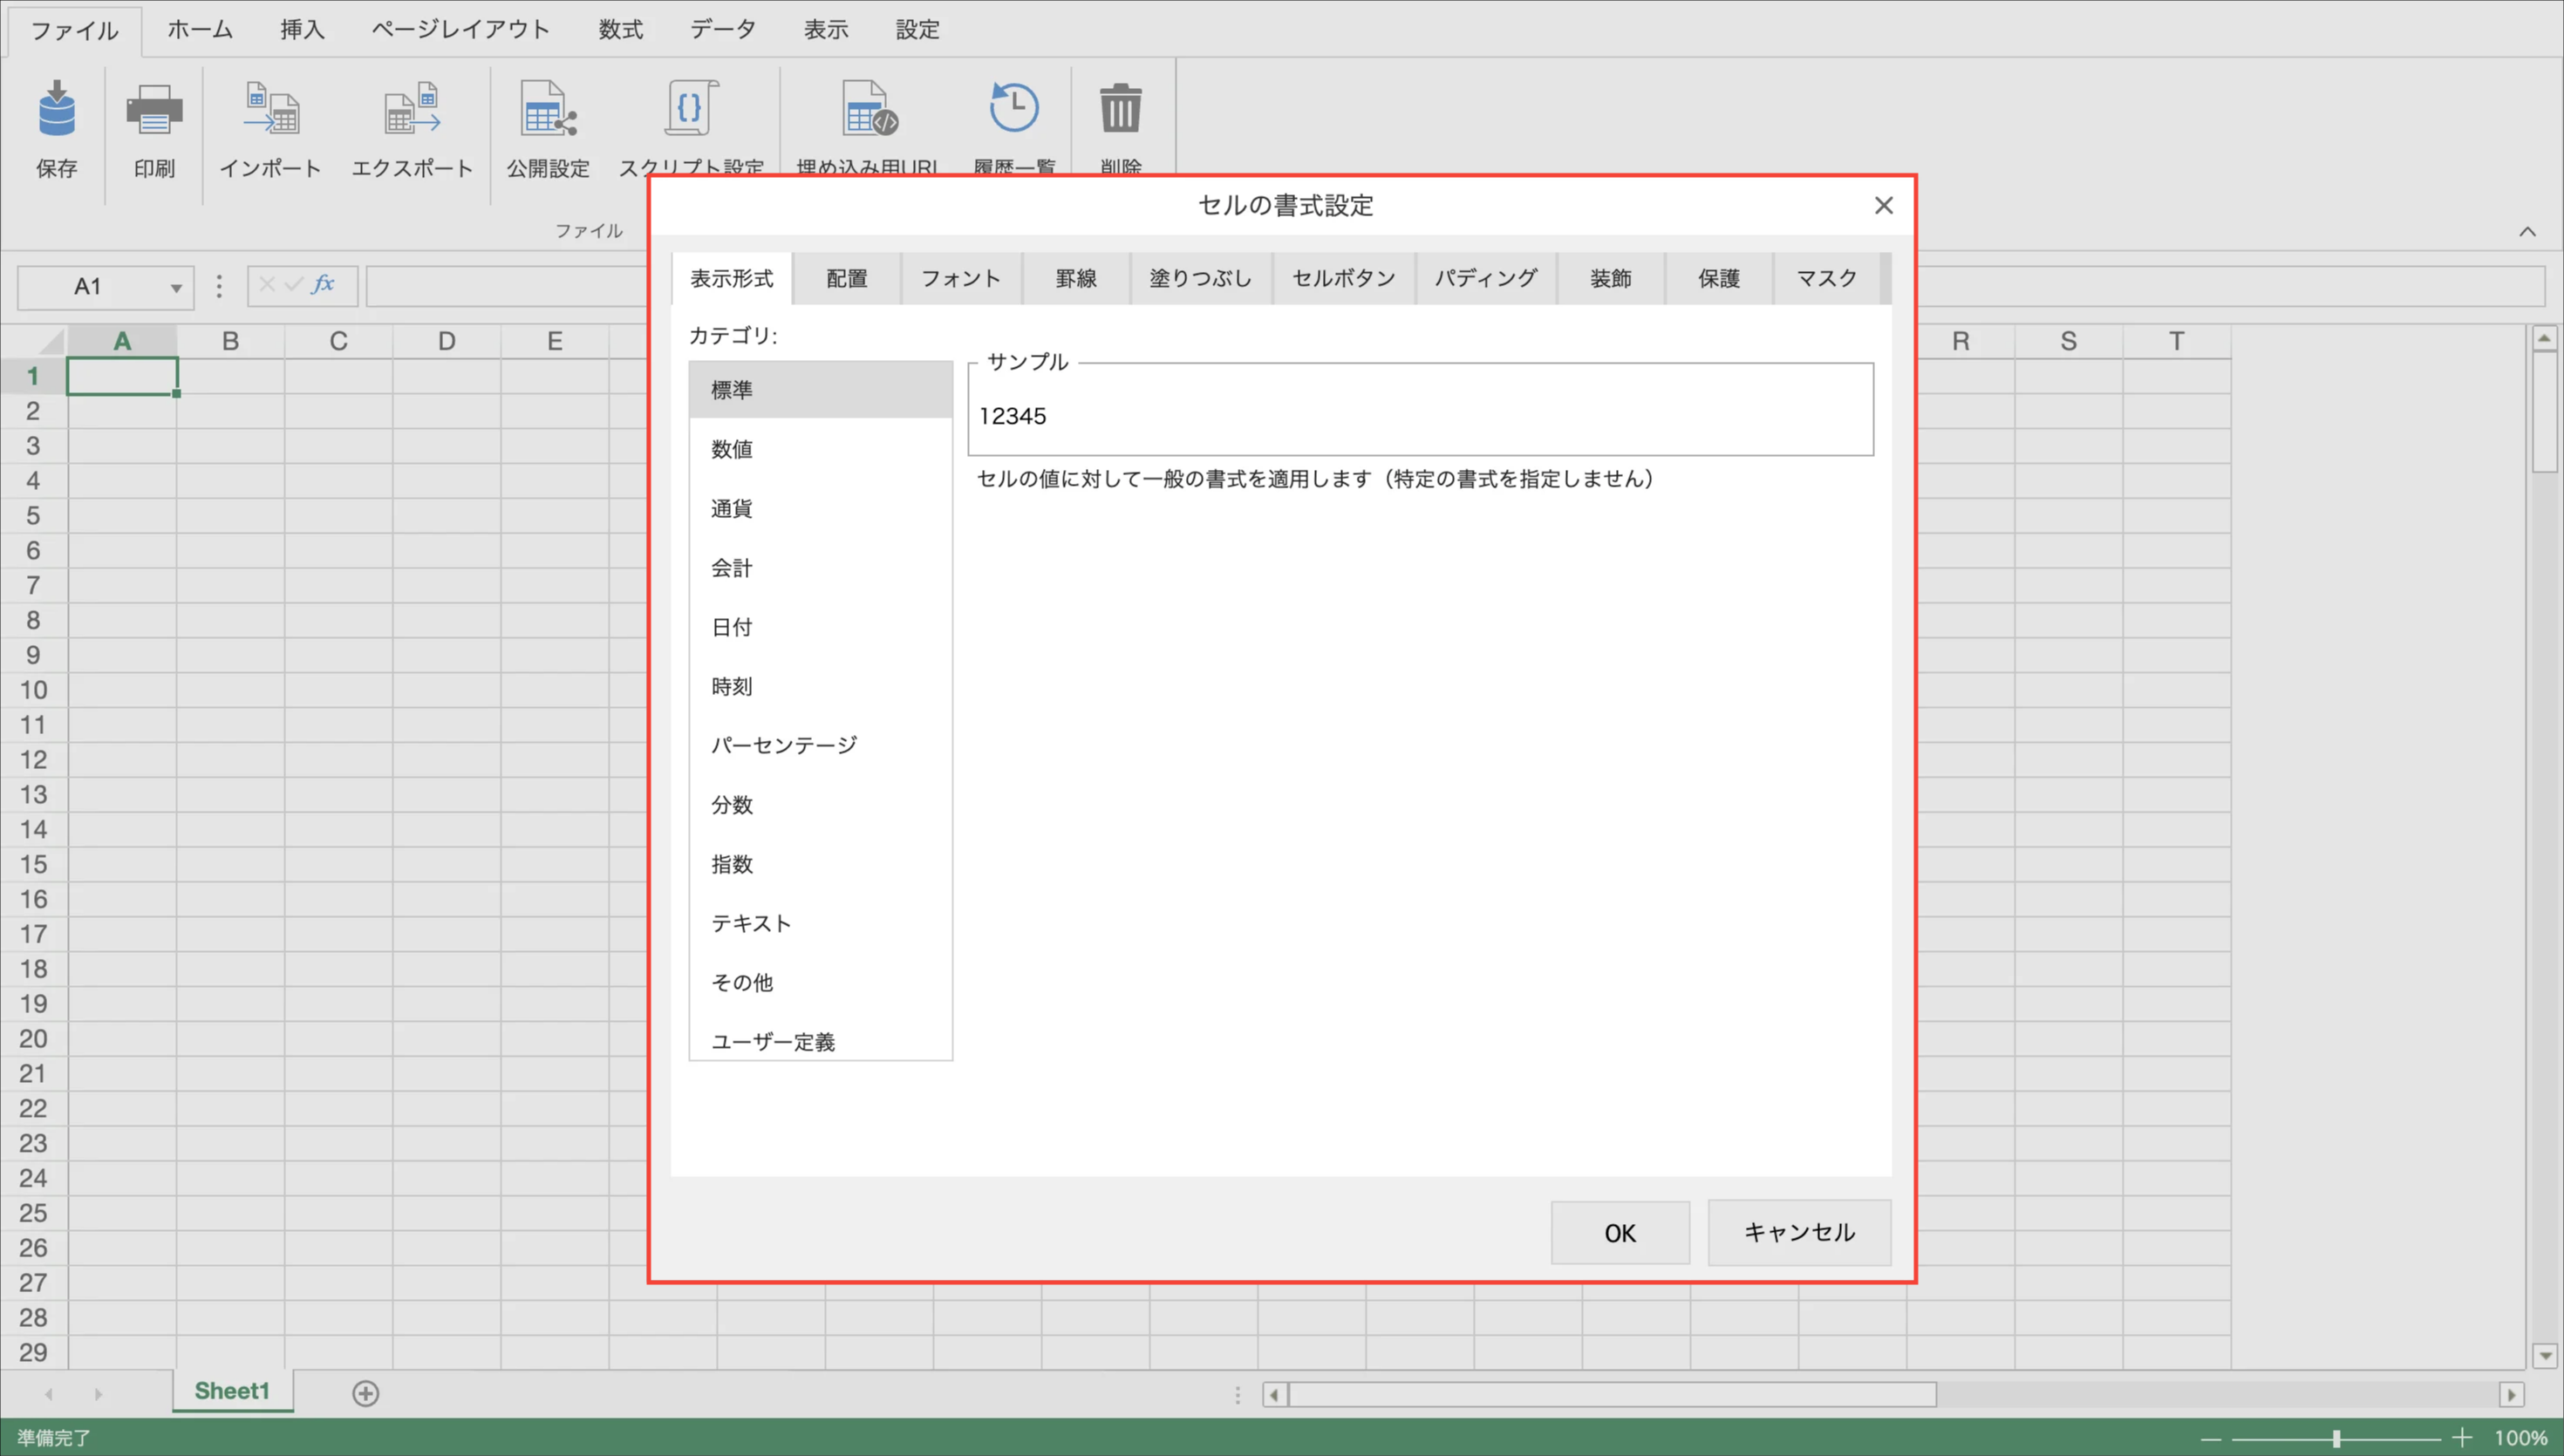Click the キャンセル button
This screenshot has height=1456, width=2564.
[x=1798, y=1232]
